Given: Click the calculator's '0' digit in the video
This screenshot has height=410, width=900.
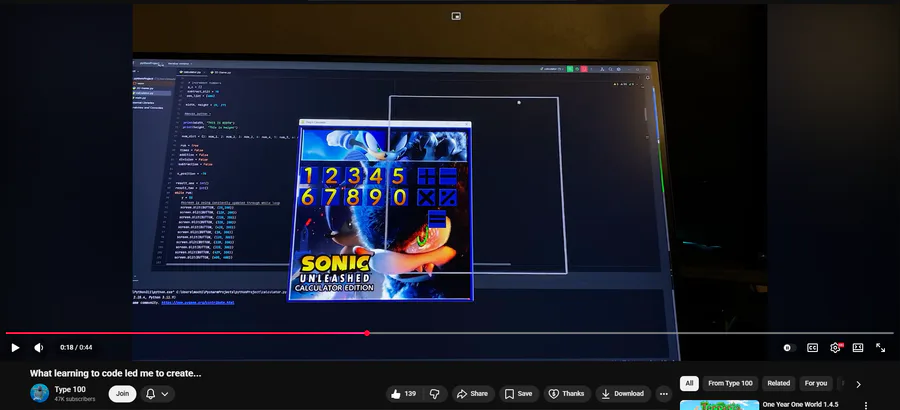Looking at the screenshot, I should 399,198.
